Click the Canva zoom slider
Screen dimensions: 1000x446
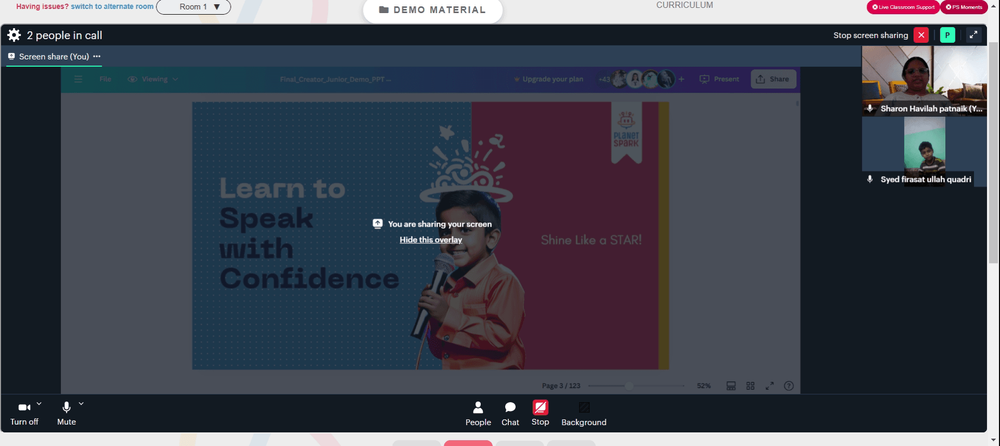636,385
